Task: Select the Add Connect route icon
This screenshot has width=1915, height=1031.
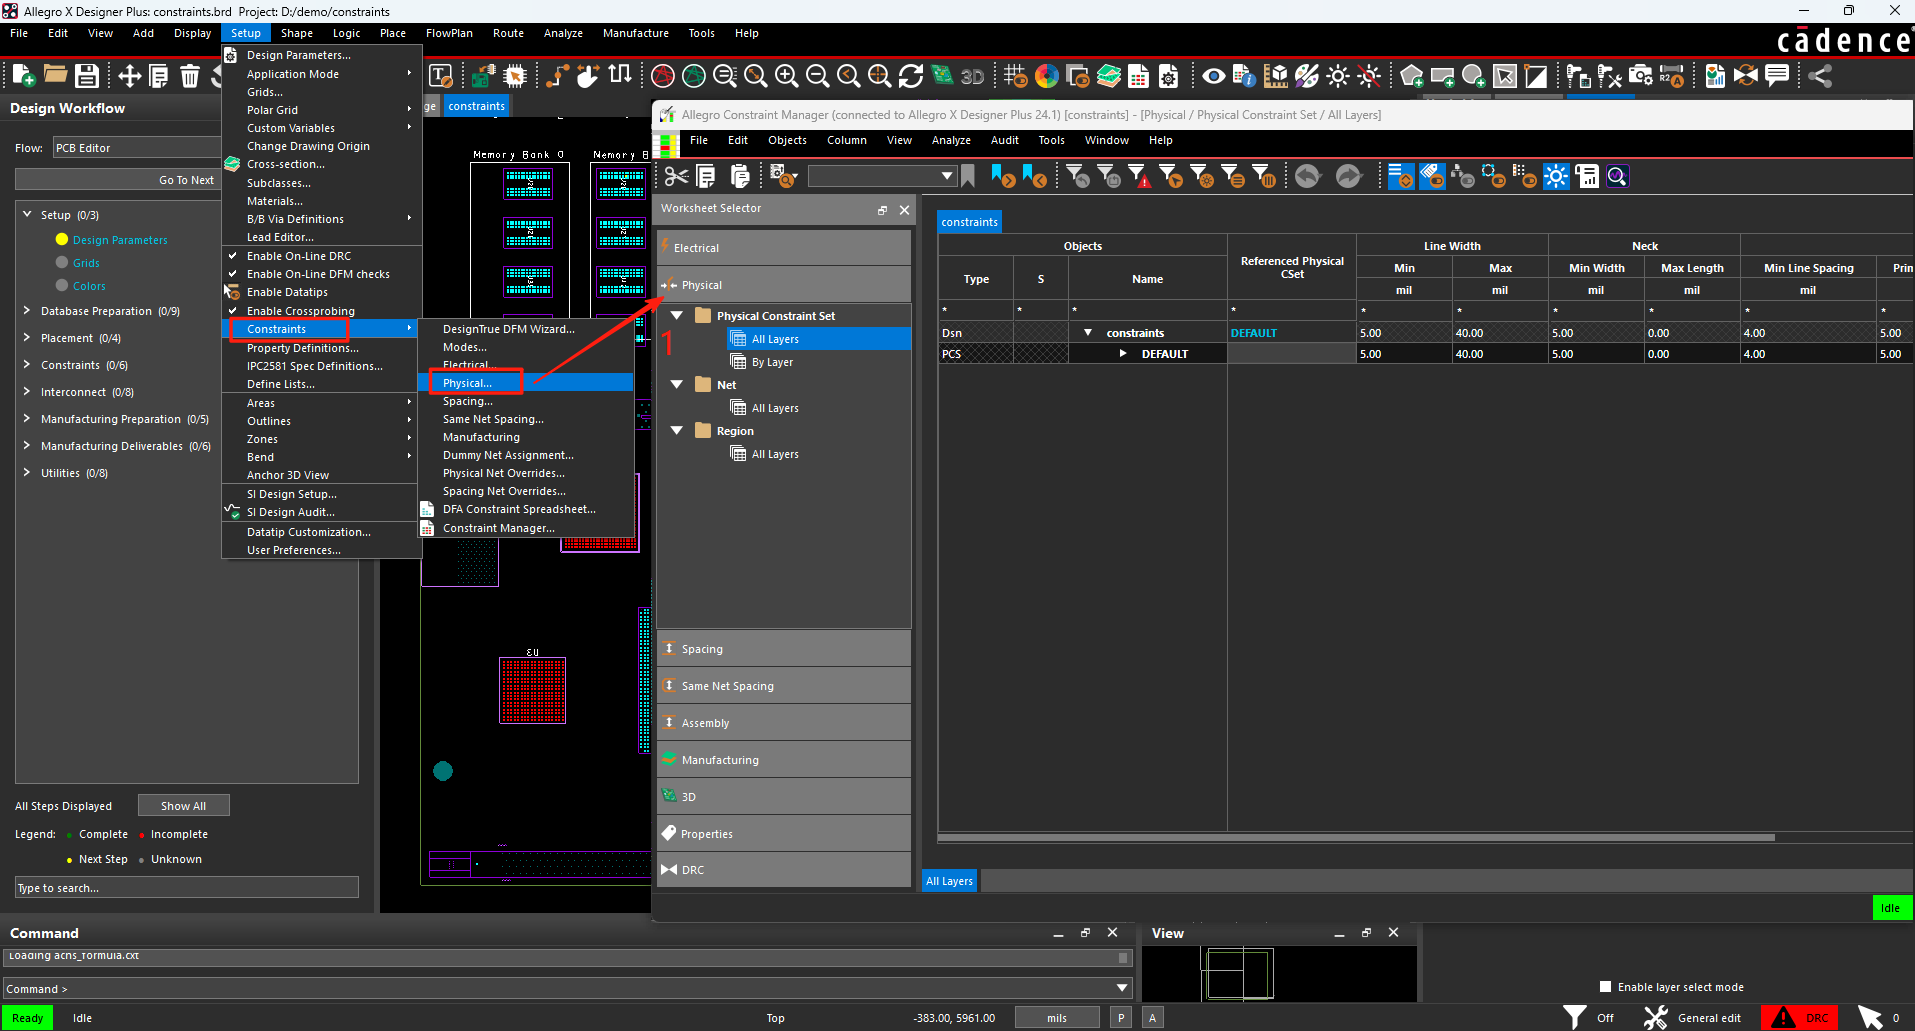Action: 558,75
